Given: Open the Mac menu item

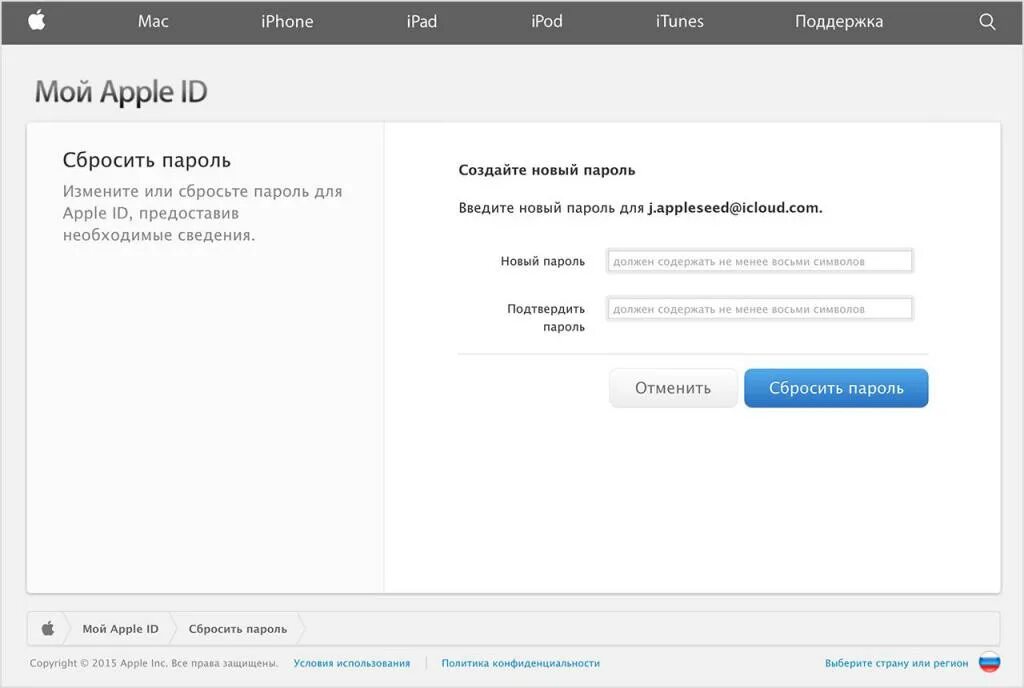Looking at the screenshot, I should (153, 21).
